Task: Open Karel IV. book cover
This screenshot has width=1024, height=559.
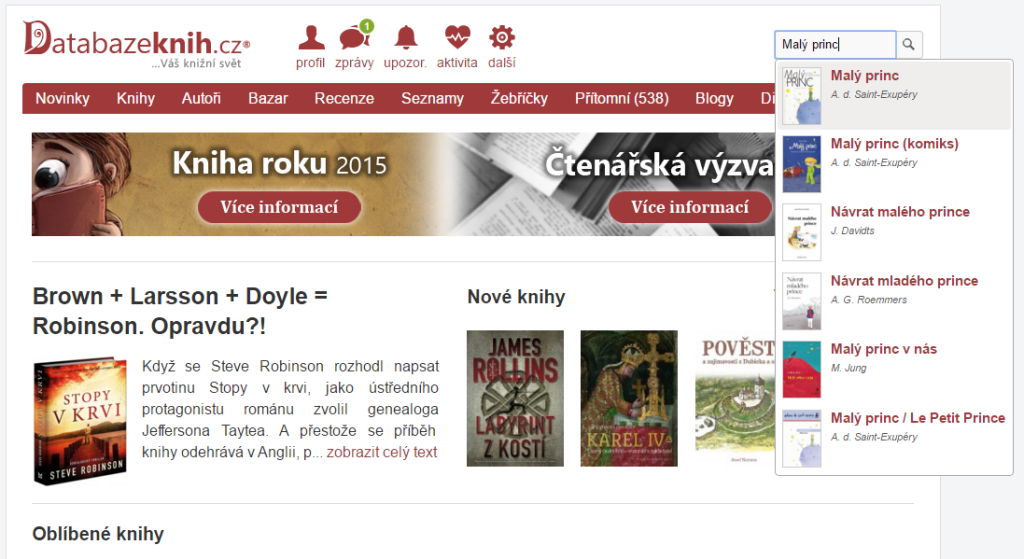Action: [x=629, y=398]
